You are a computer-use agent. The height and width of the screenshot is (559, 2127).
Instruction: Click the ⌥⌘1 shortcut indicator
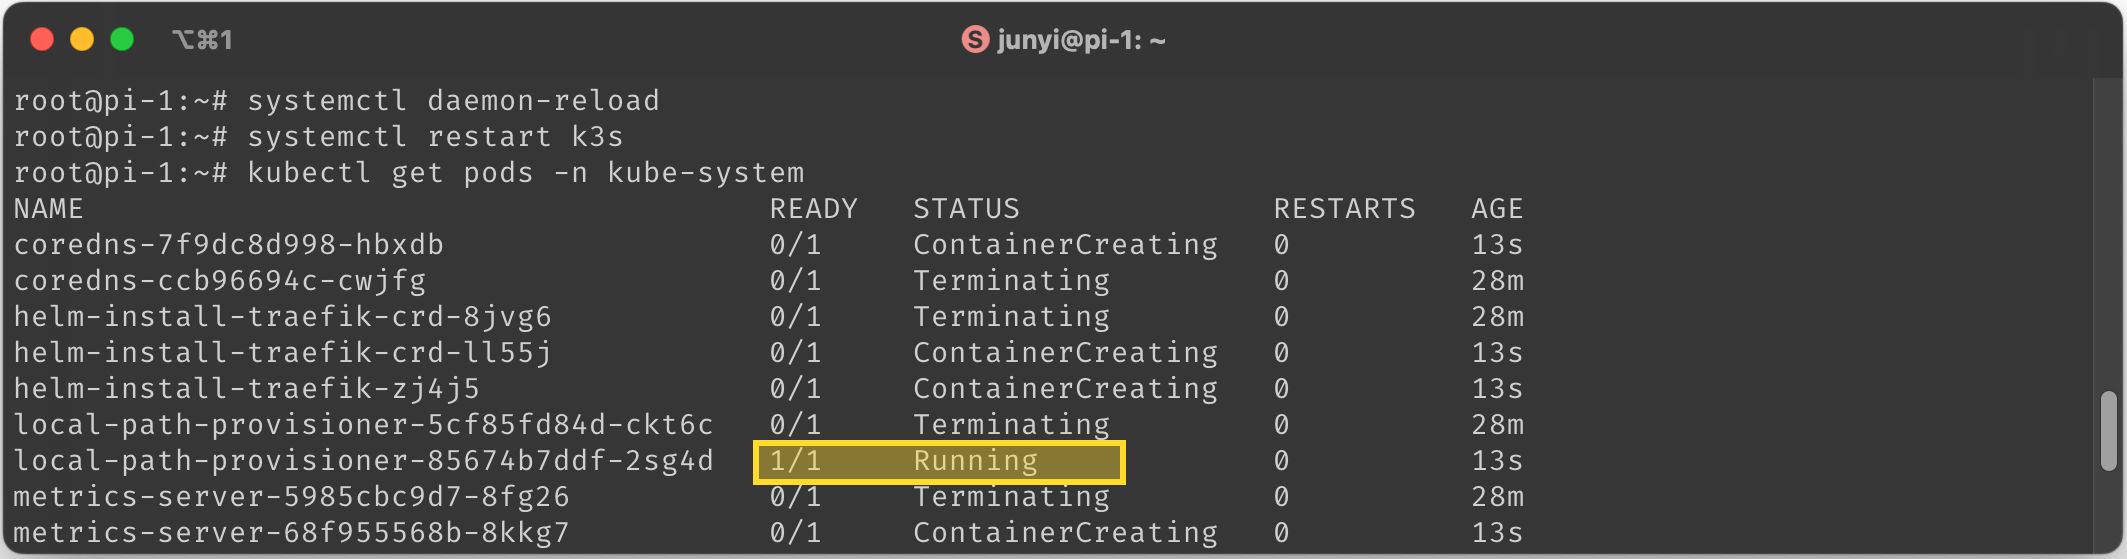click(202, 40)
